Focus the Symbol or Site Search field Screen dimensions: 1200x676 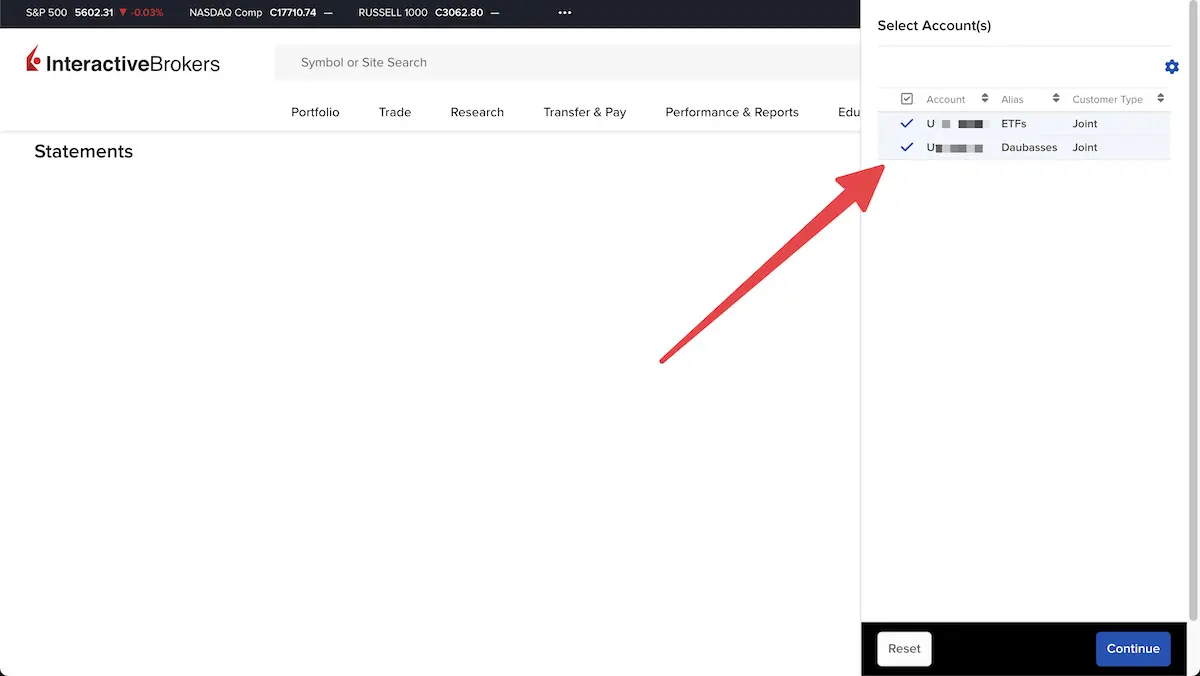pos(567,62)
